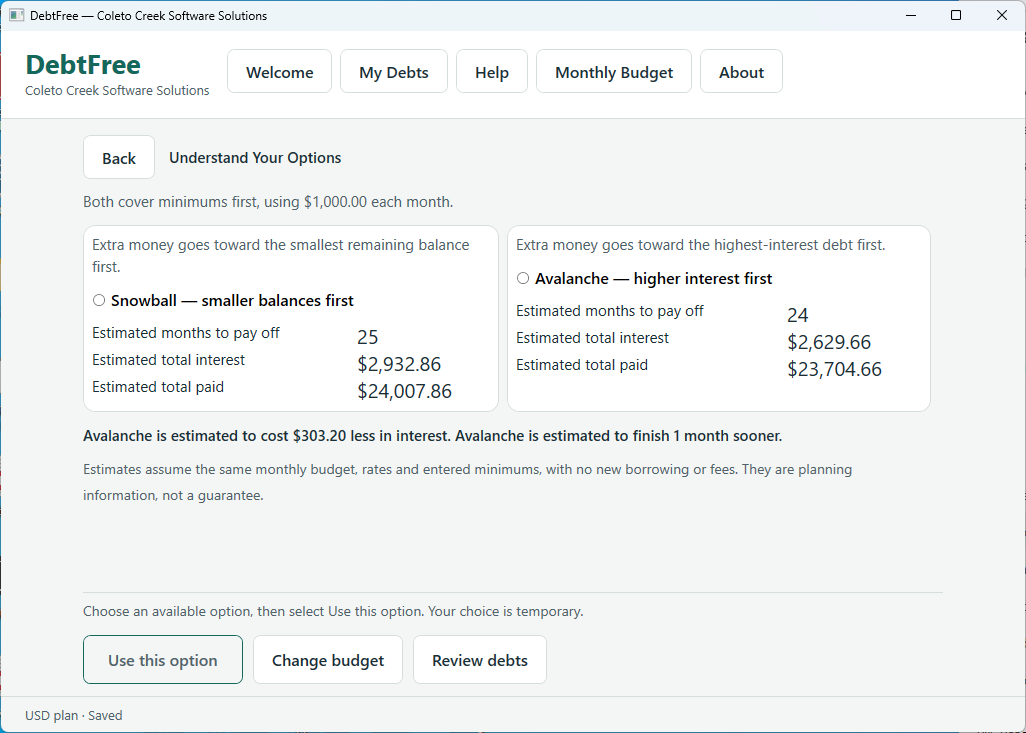
Task: Maximize the DebtFree window
Action: click(x=956, y=15)
